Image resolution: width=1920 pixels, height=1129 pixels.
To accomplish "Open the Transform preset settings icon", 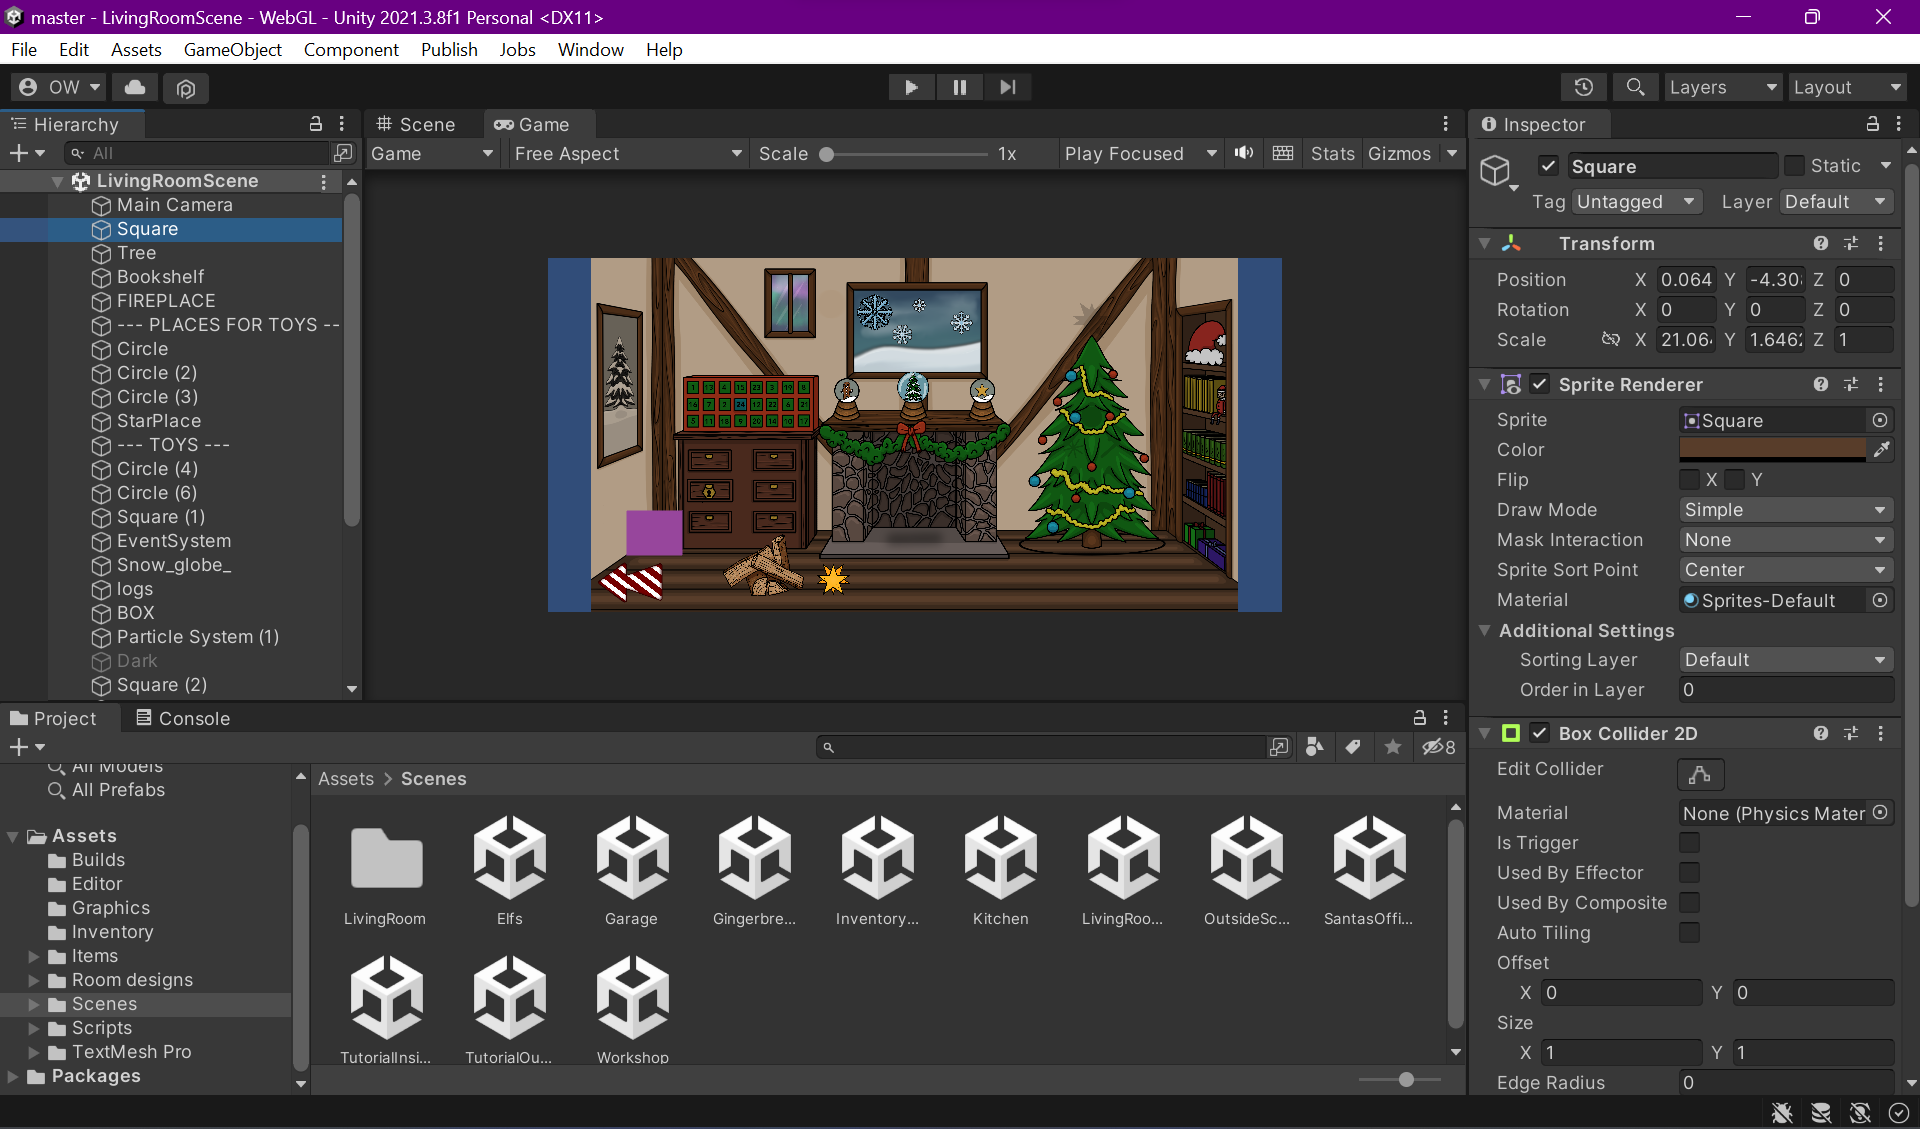I will tap(1851, 243).
